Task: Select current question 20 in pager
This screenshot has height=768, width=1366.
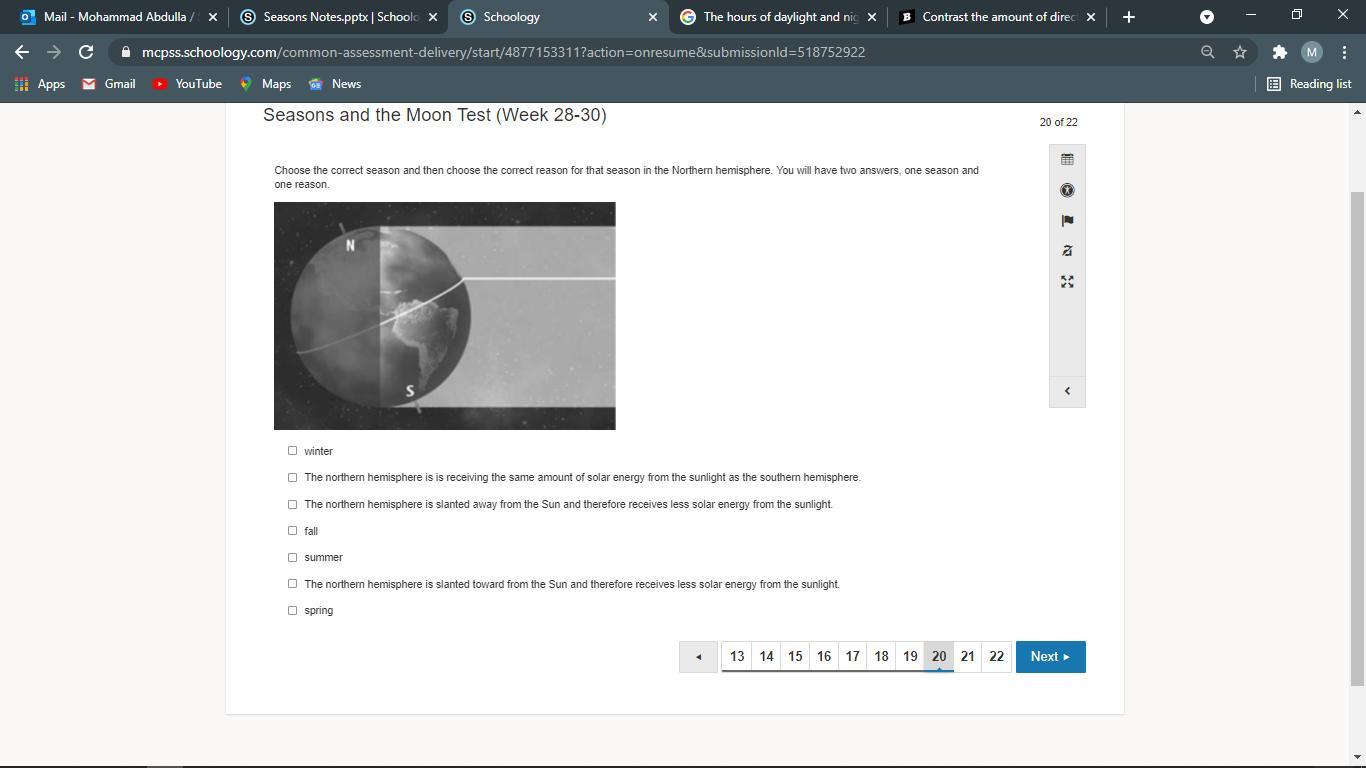Action: click(939, 657)
